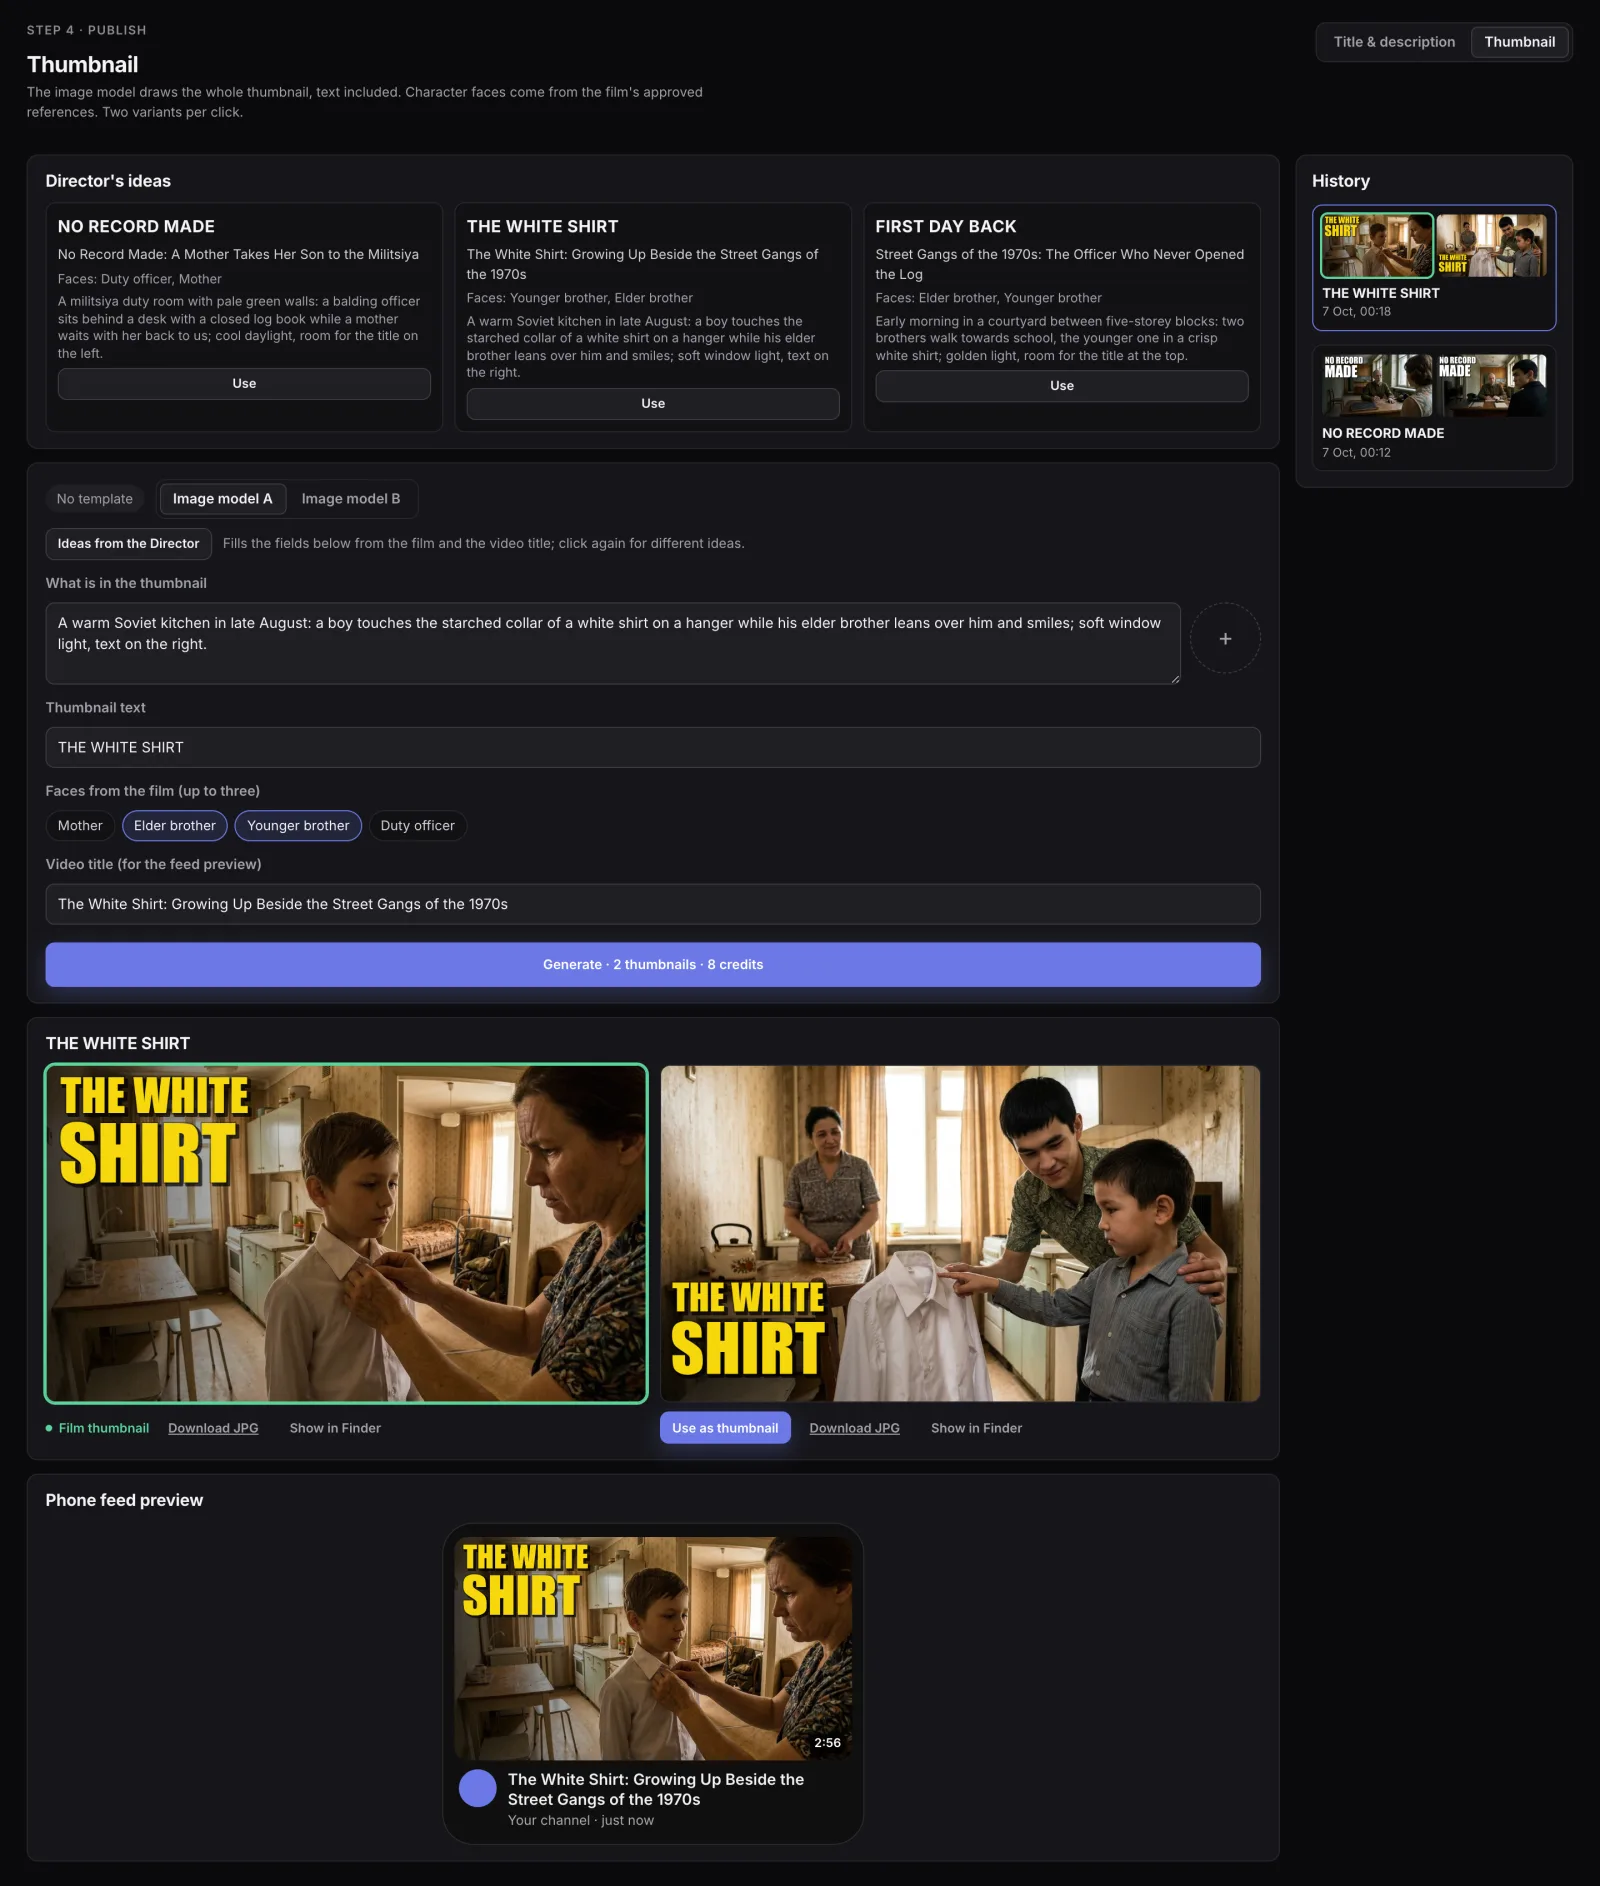Click Use as thumbnail button

pyautogui.click(x=725, y=1429)
